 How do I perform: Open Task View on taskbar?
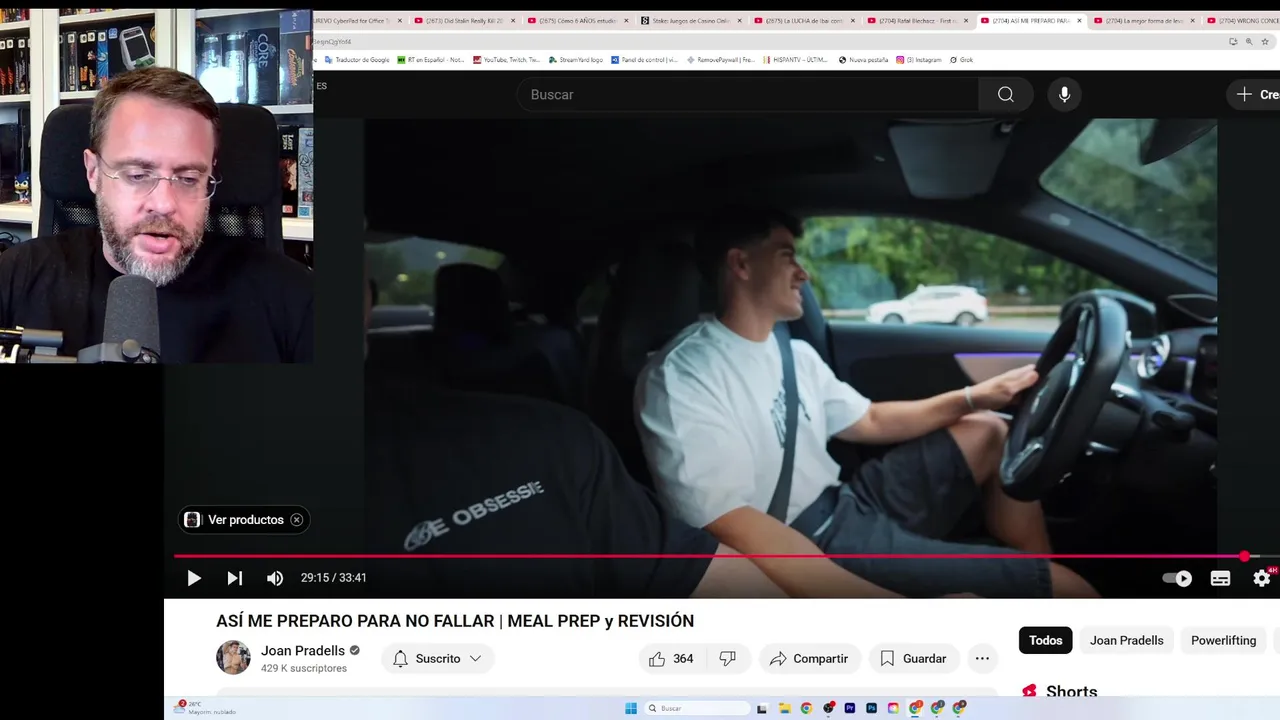tap(762, 708)
